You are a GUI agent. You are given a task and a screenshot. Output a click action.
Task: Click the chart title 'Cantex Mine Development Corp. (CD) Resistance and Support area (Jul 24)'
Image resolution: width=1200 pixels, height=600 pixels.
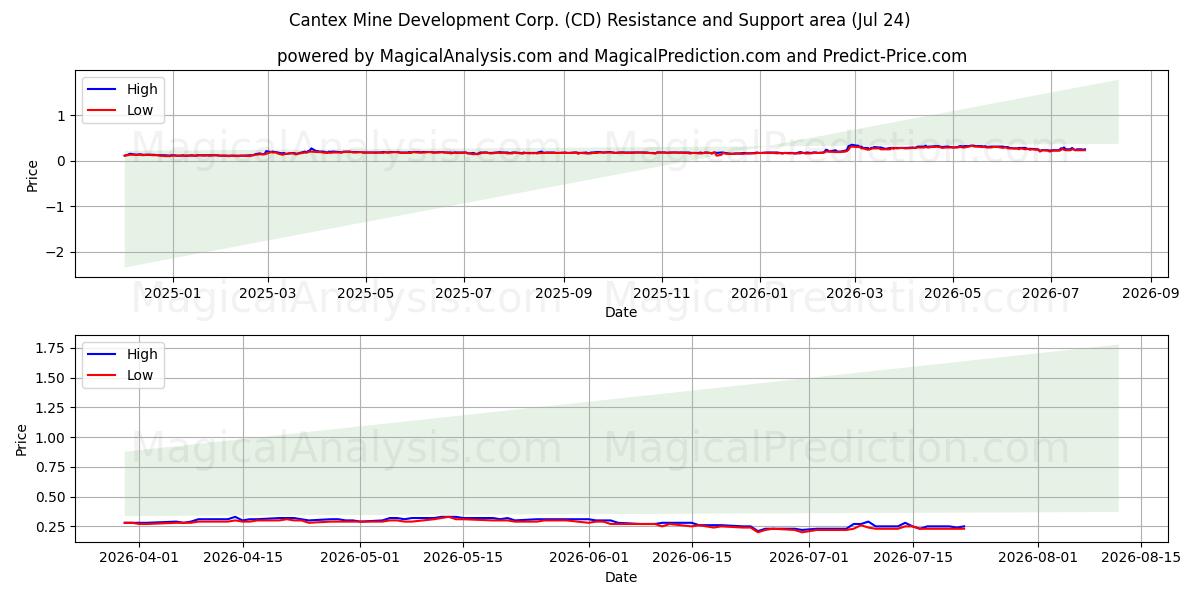(x=600, y=20)
